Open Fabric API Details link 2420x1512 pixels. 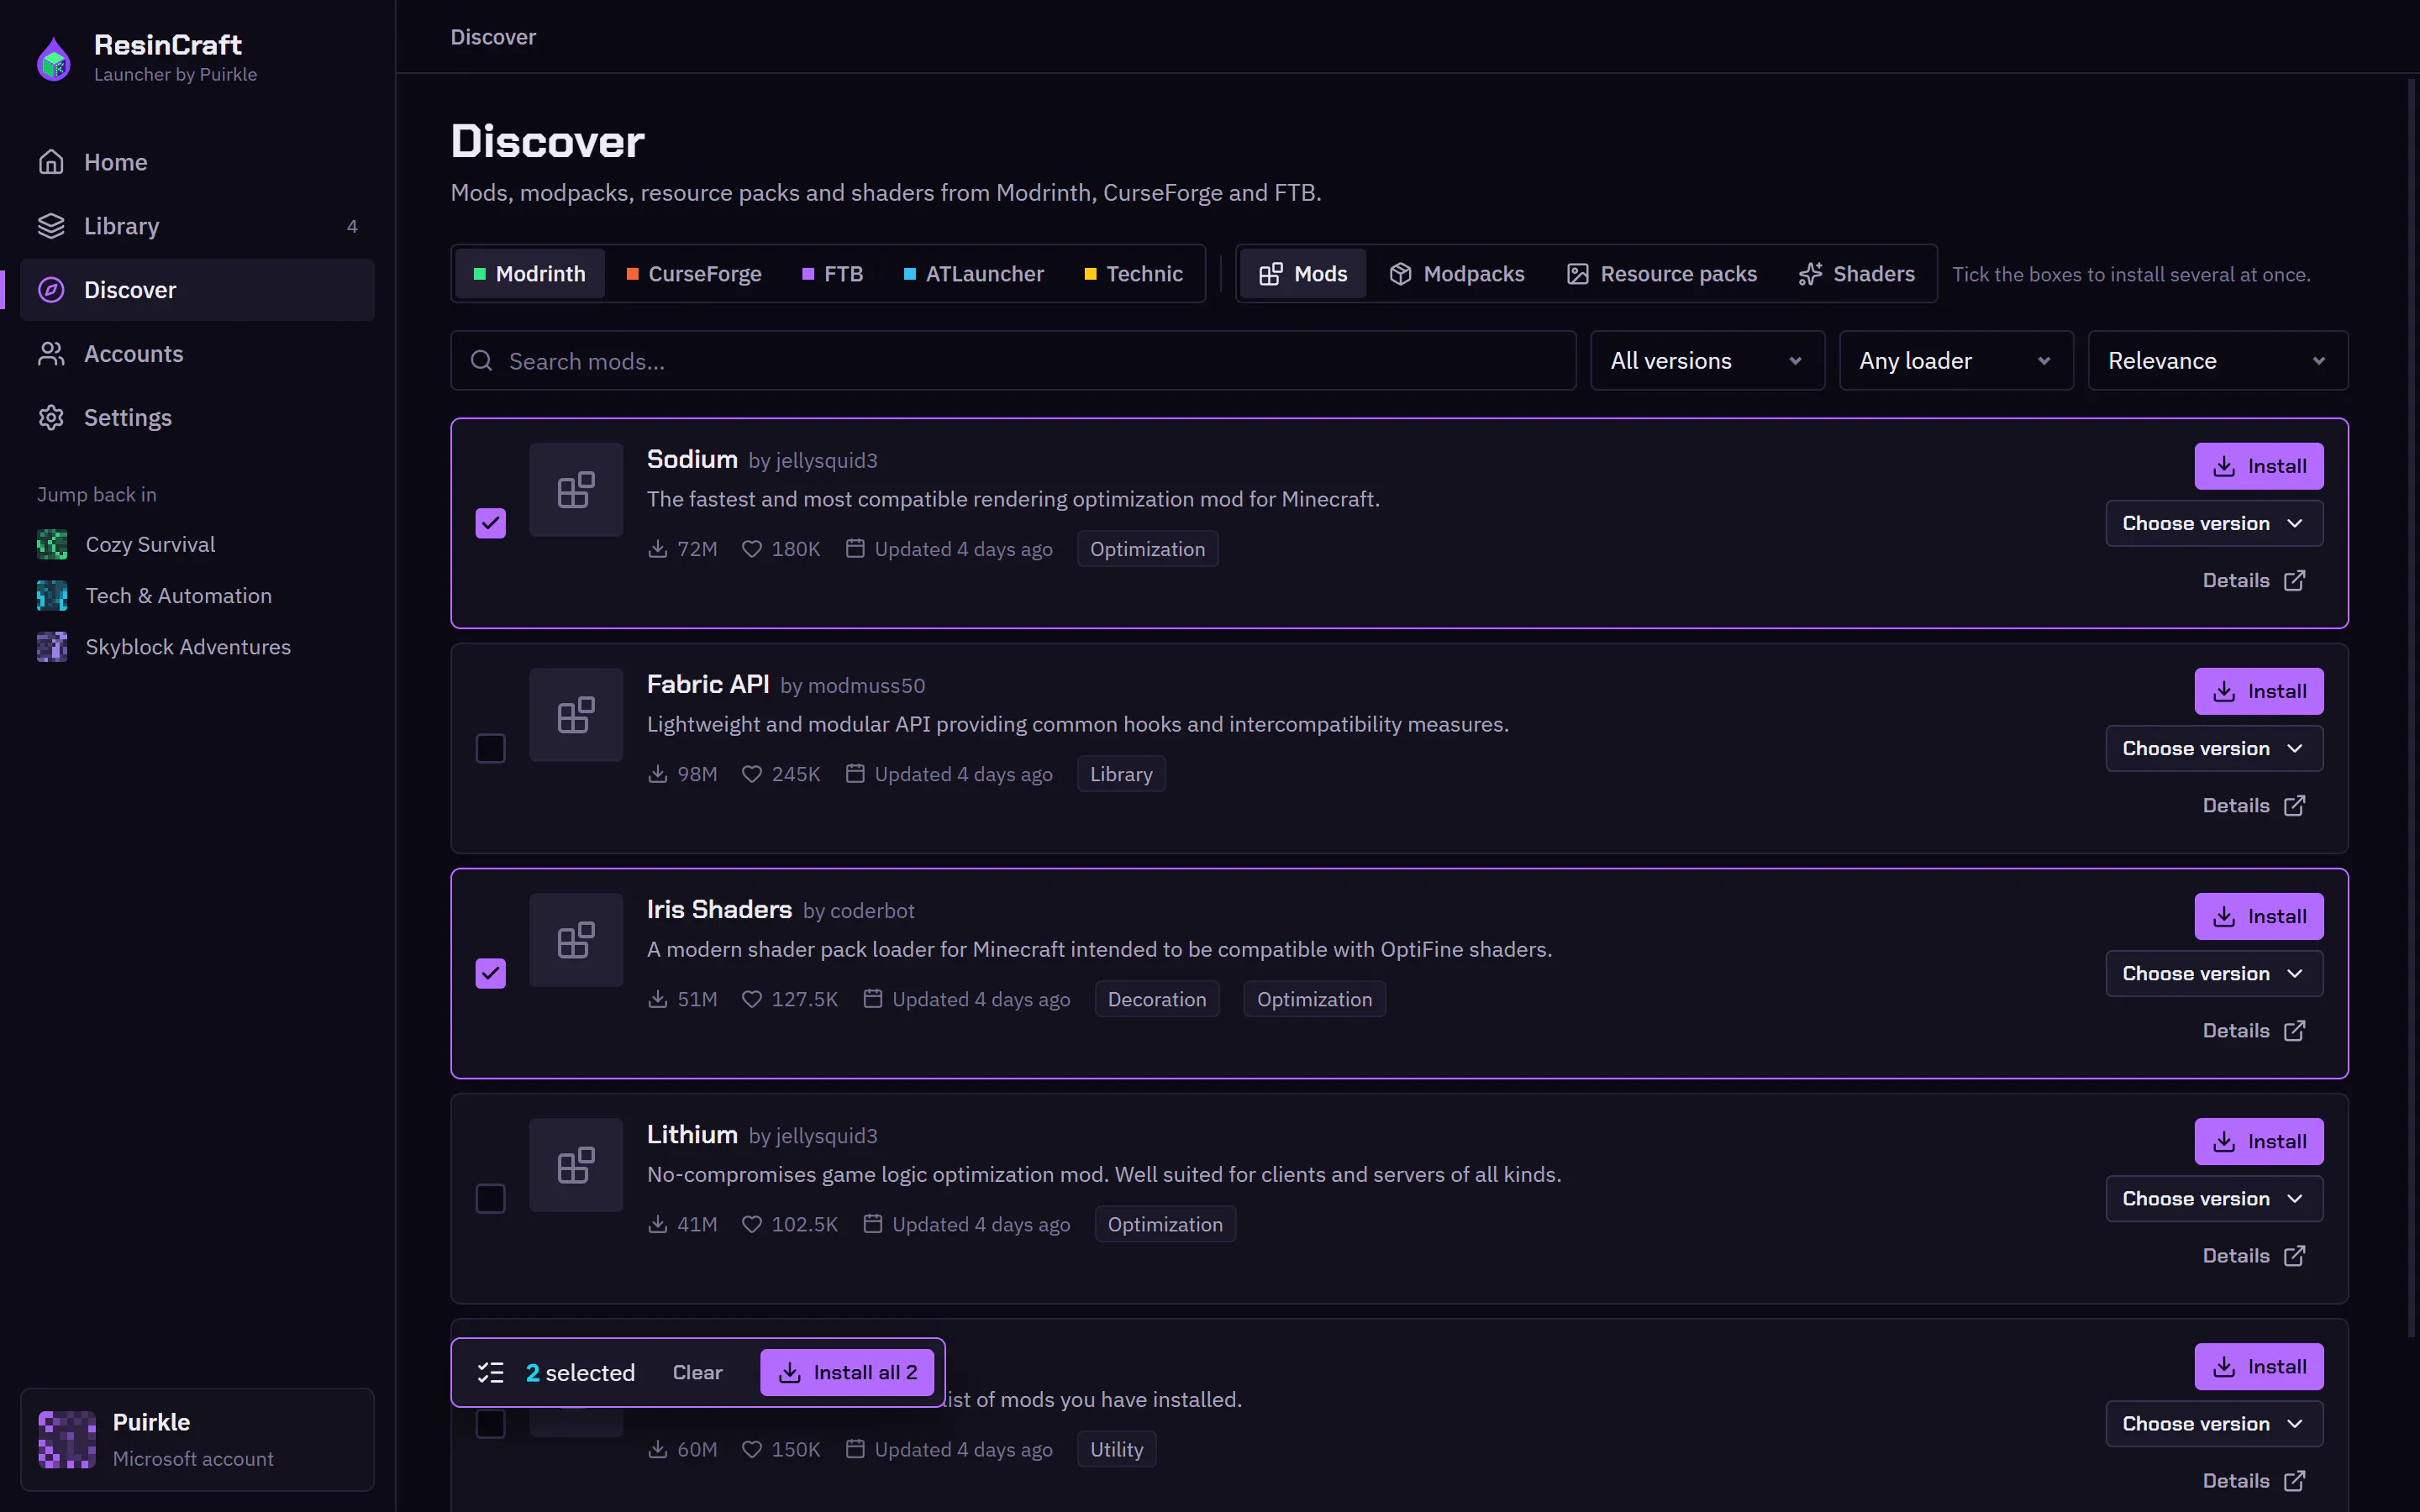click(x=2254, y=806)
